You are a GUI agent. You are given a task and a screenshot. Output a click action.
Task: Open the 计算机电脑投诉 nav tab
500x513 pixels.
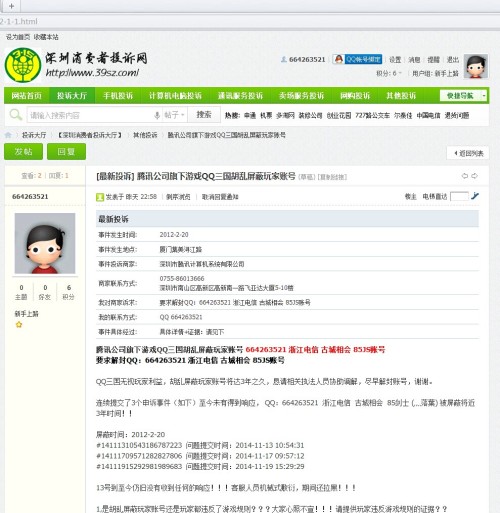[175, 96]
